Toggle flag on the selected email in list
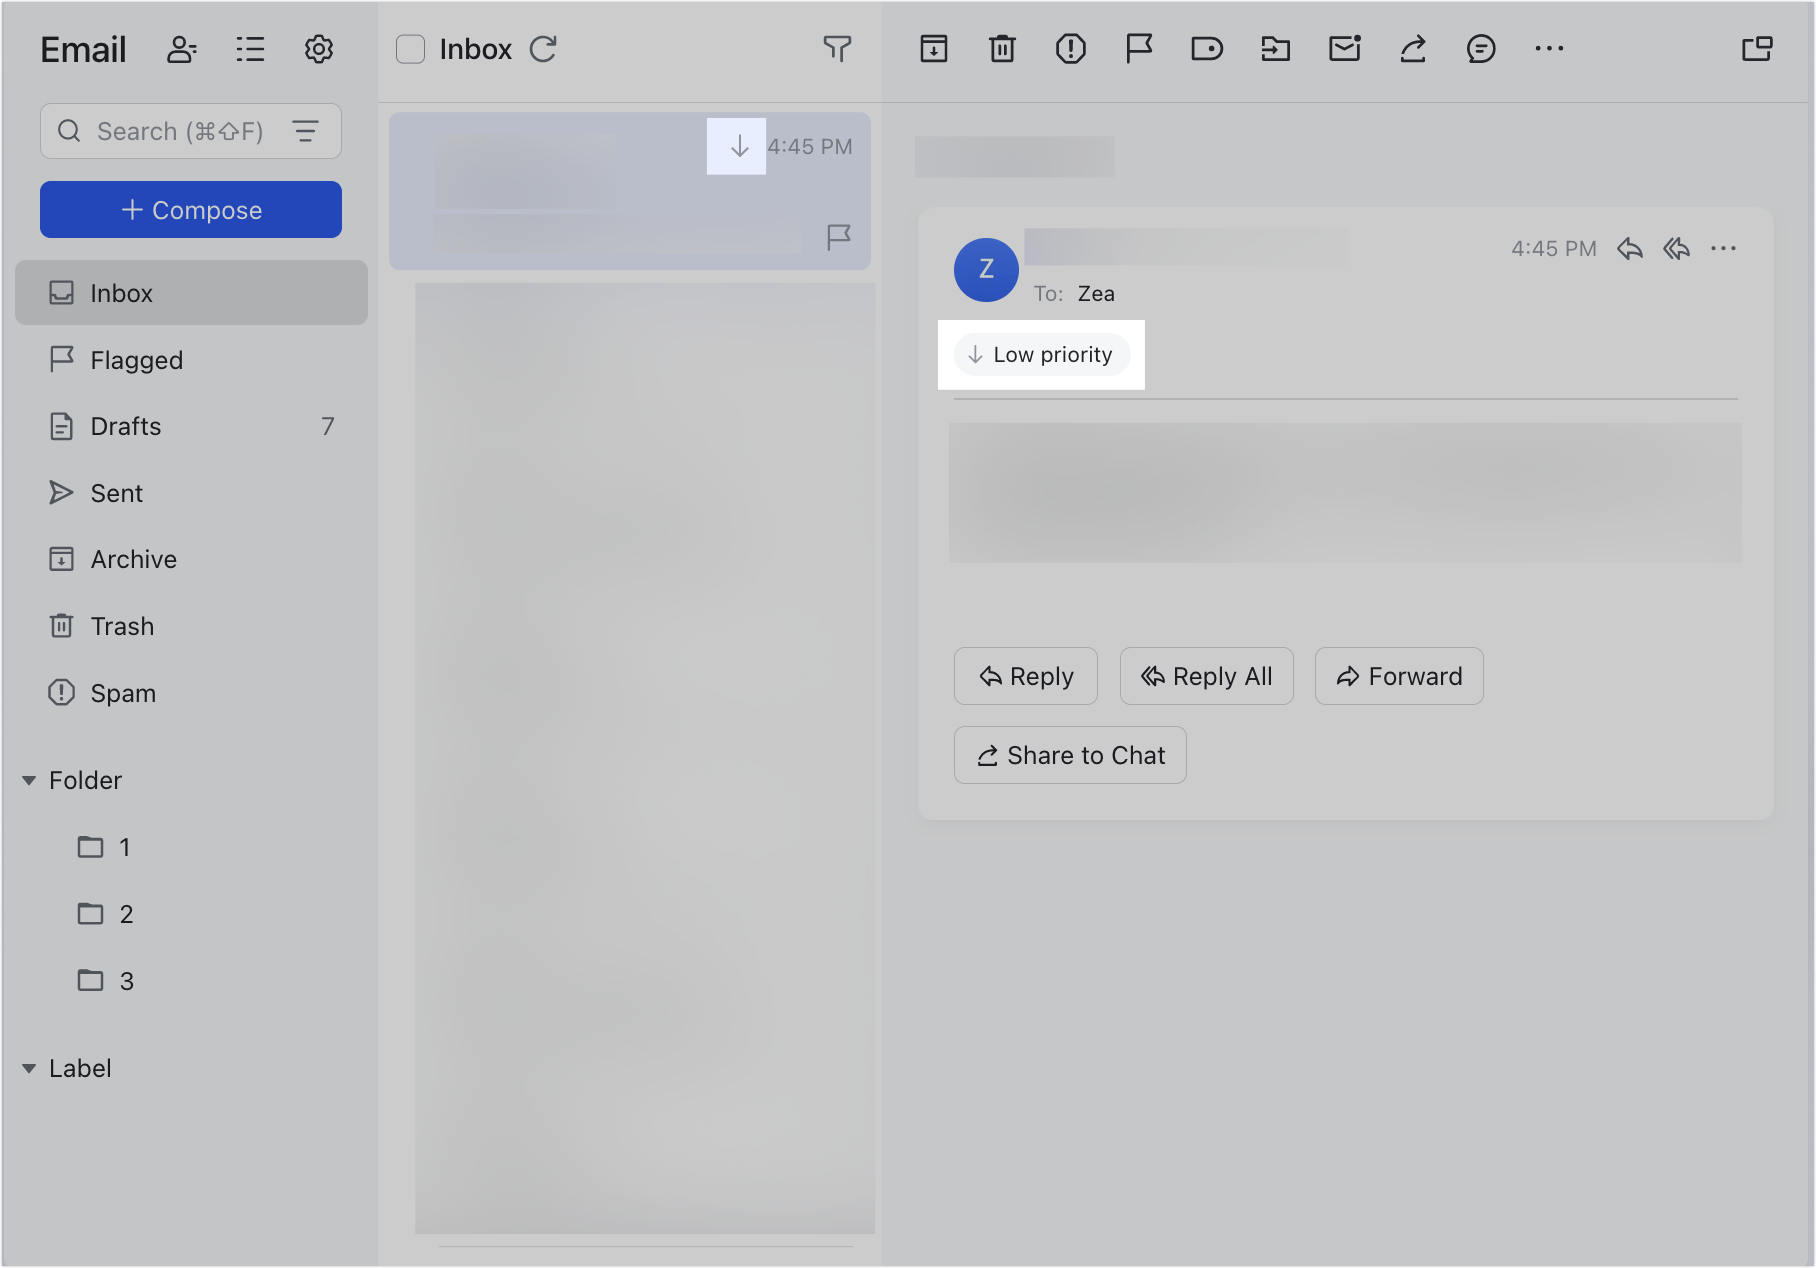The width and height of the screenshot is (1816, 1268). [838, 237]
